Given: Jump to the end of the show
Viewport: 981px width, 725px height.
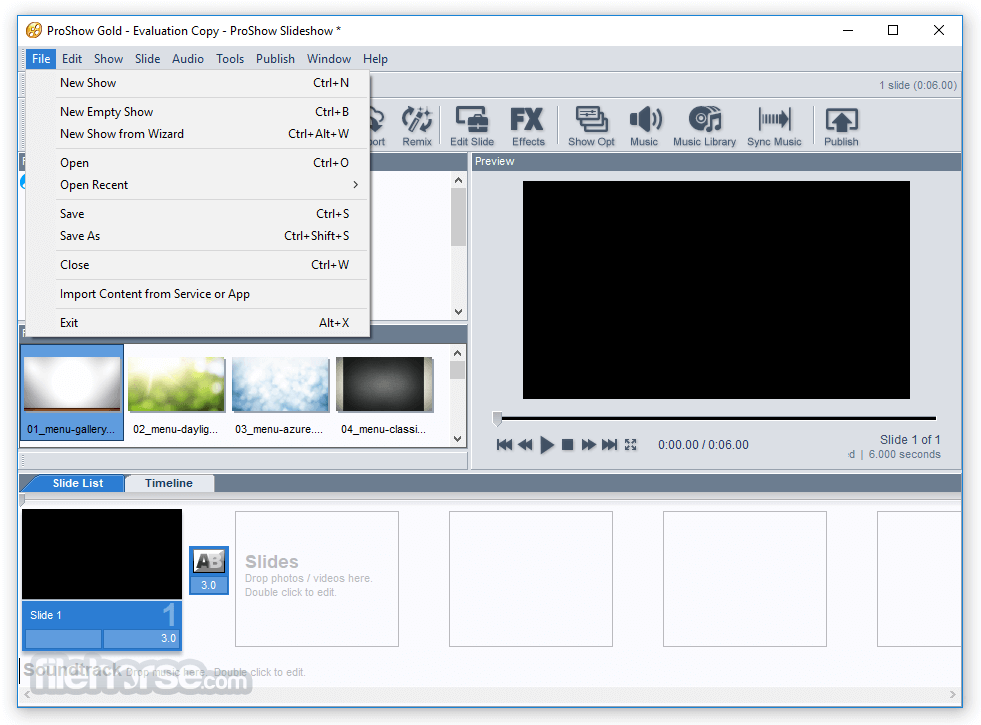Looking at the screenshot, I should [609, 445].
